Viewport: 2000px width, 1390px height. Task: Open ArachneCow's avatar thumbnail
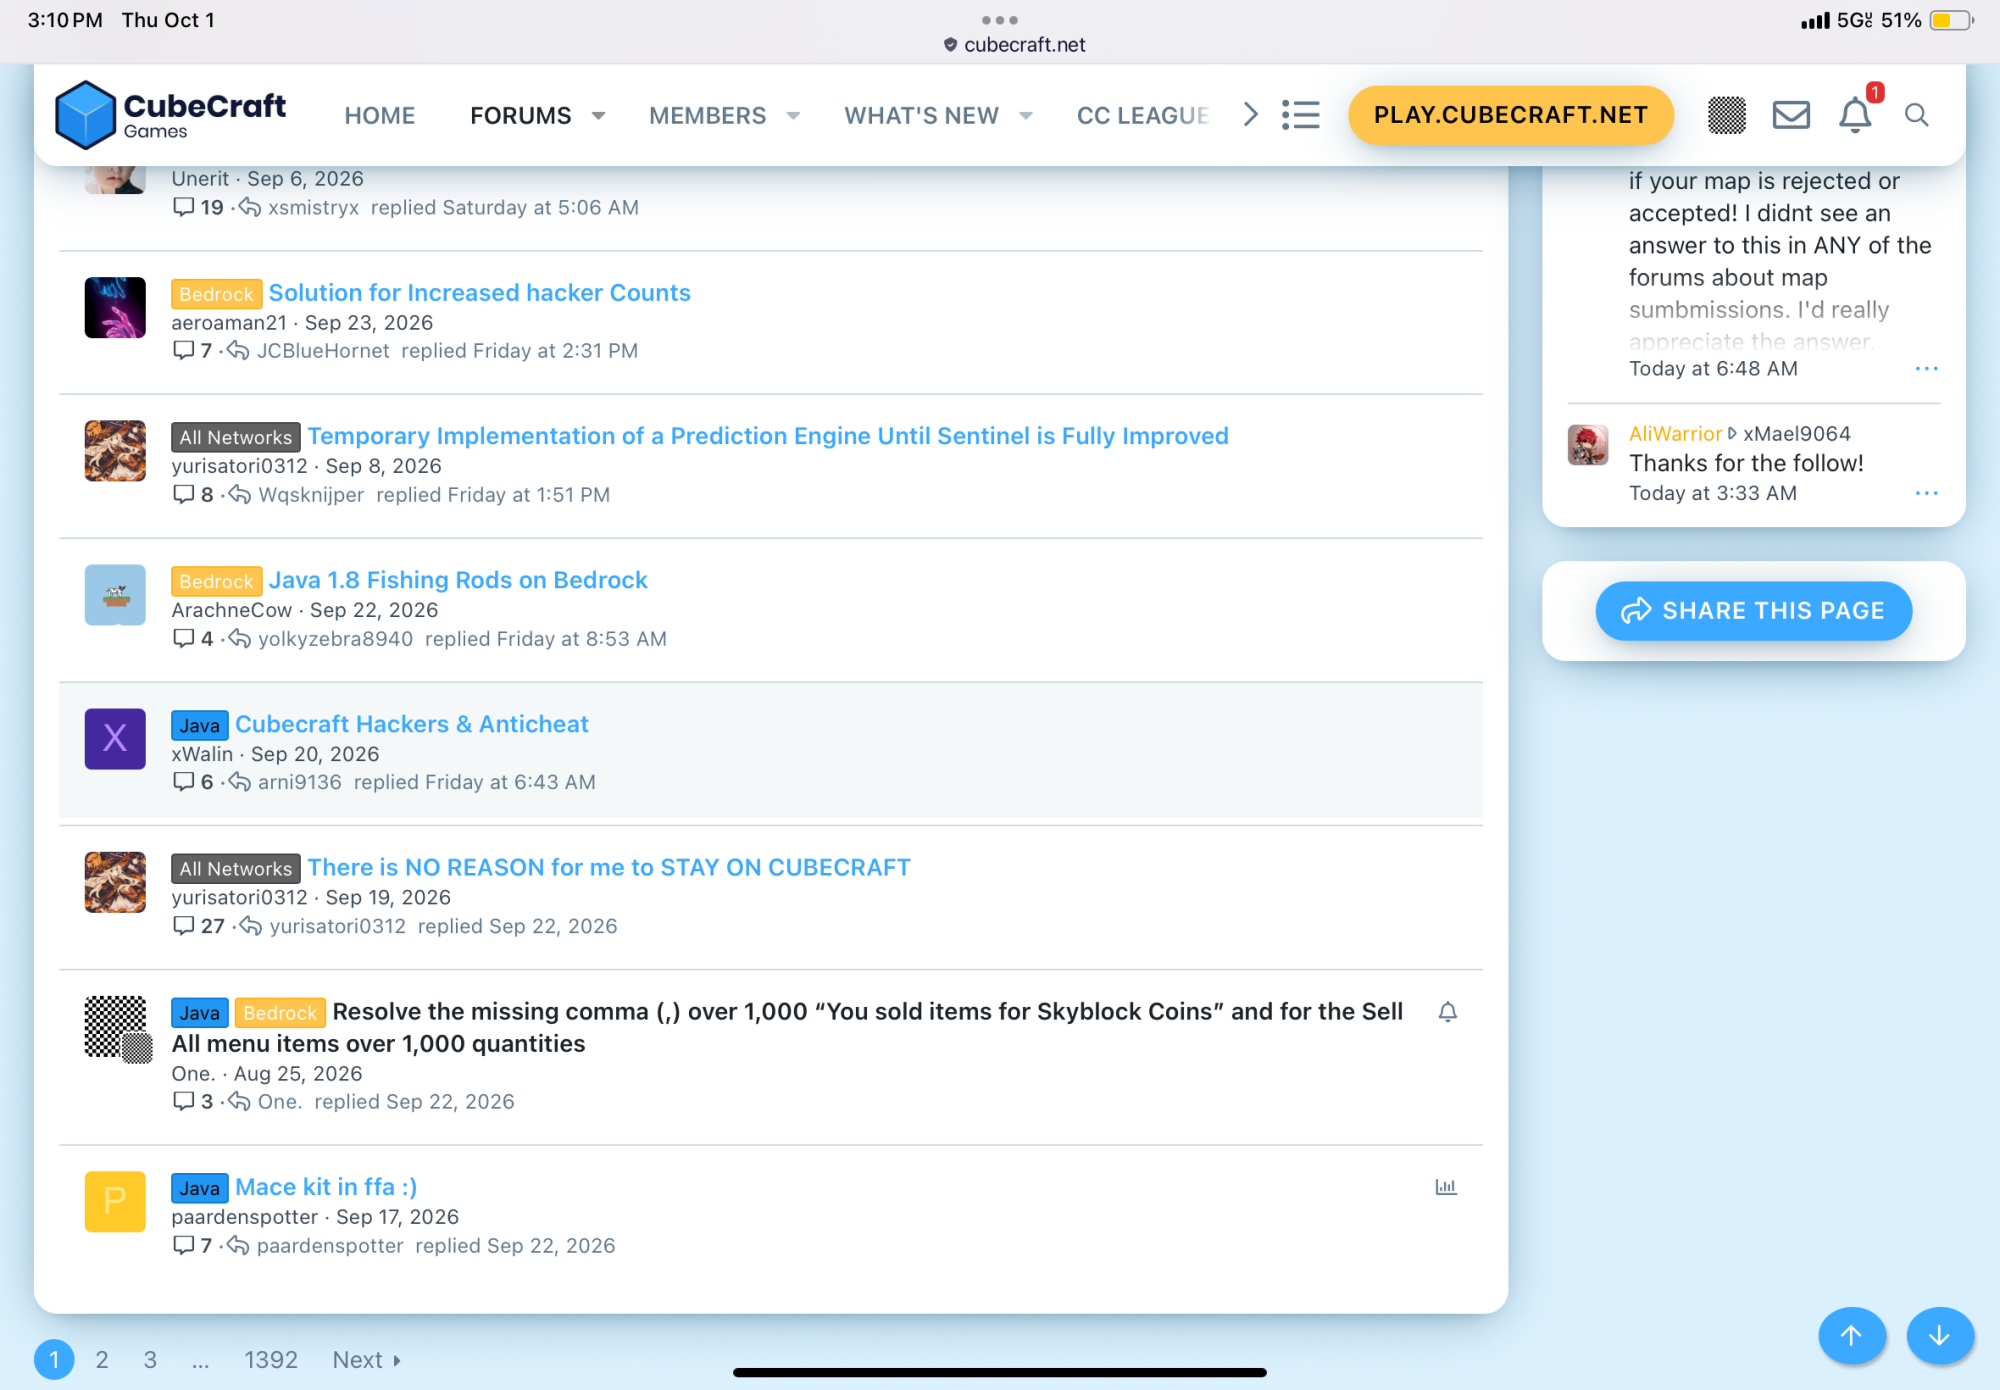(x=115, y=595)
